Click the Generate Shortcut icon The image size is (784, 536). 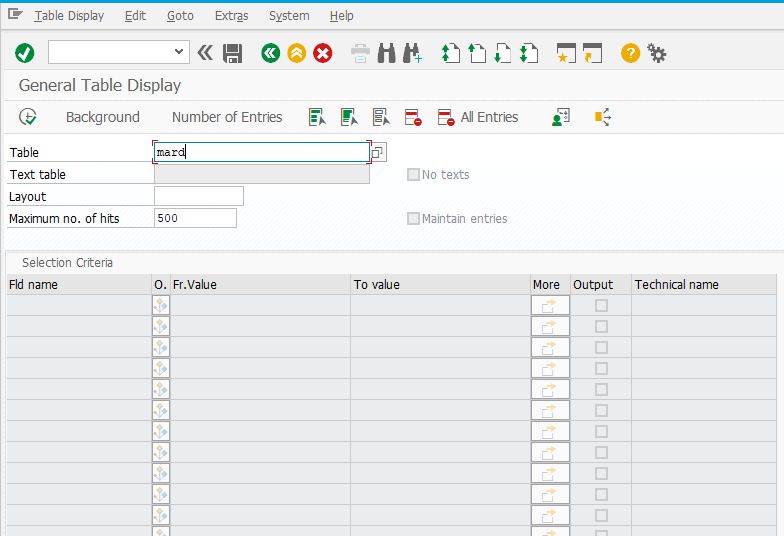pyautogui.click(x=592, y=53)
